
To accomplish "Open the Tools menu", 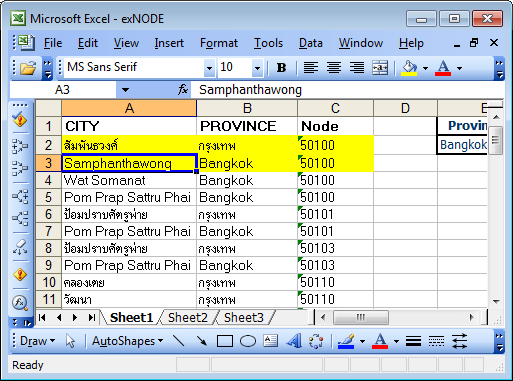I will click(x=268, y=43).
